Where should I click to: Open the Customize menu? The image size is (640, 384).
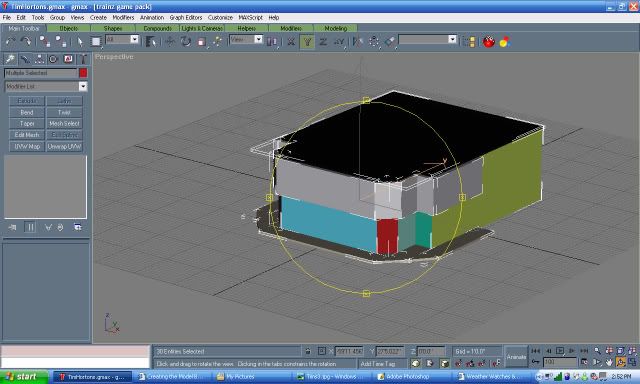[220, 18]
